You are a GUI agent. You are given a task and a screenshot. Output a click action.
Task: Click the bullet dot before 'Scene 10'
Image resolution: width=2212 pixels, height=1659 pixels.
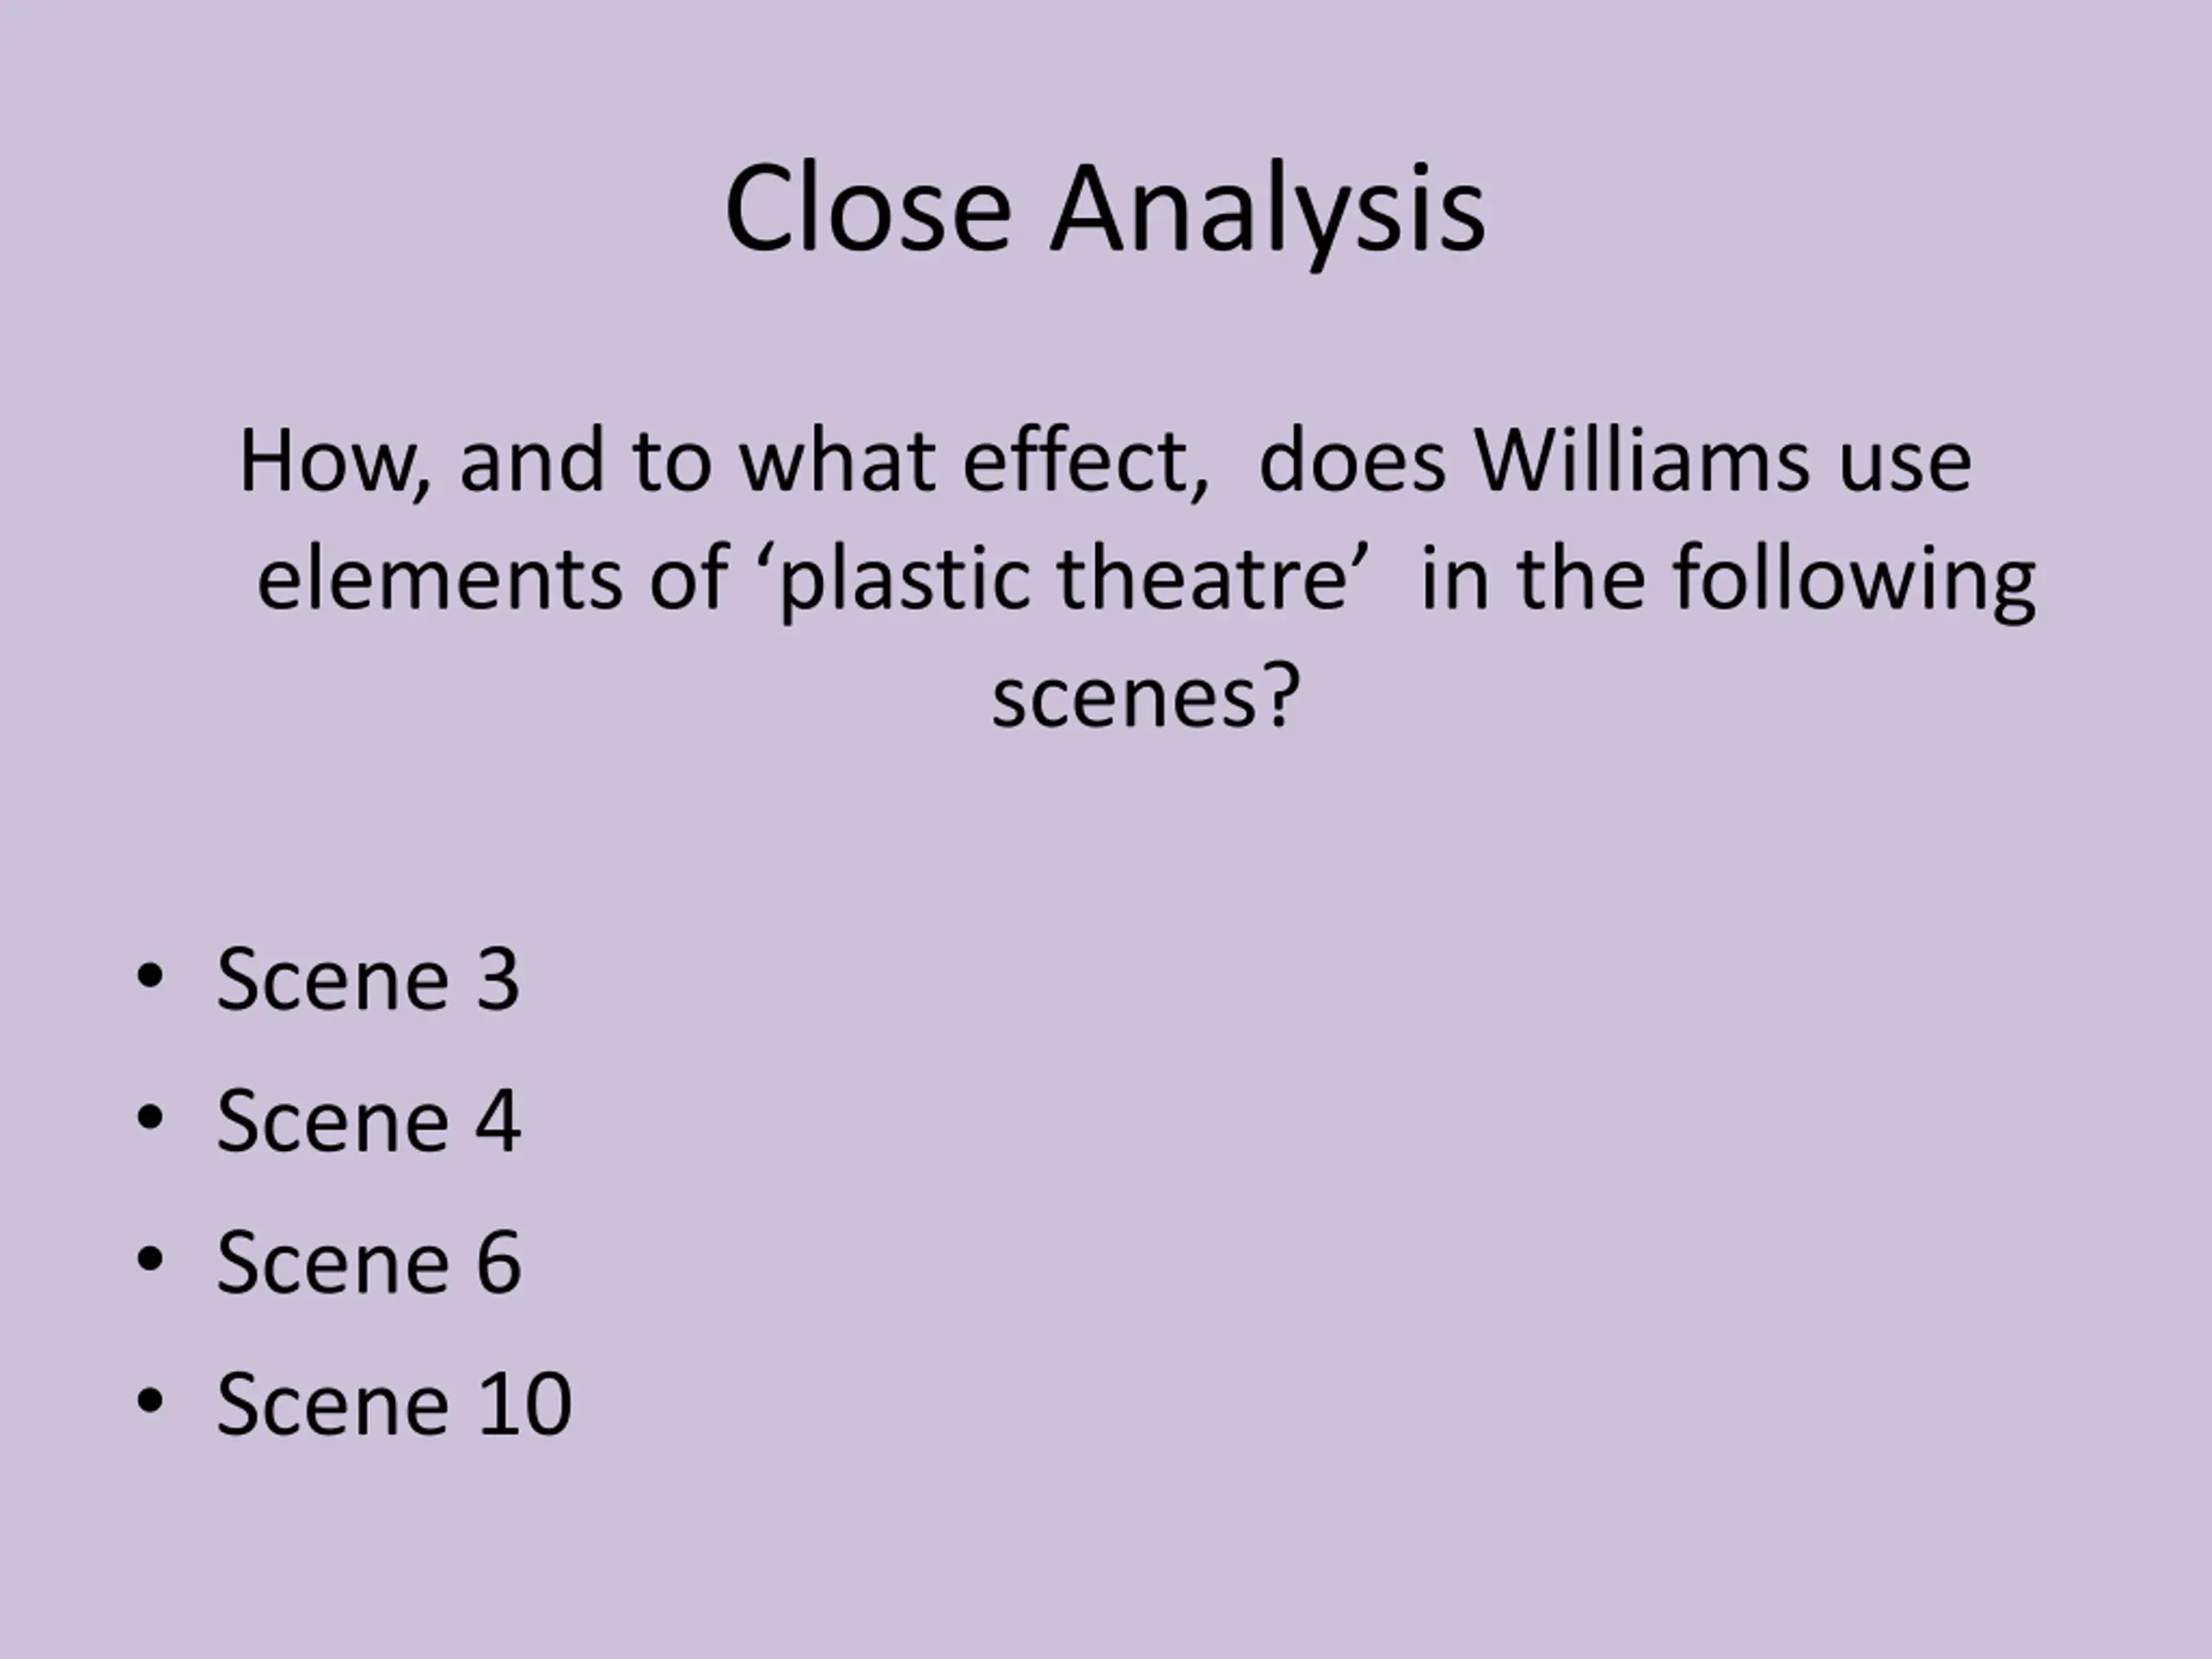click(149, 1402)
